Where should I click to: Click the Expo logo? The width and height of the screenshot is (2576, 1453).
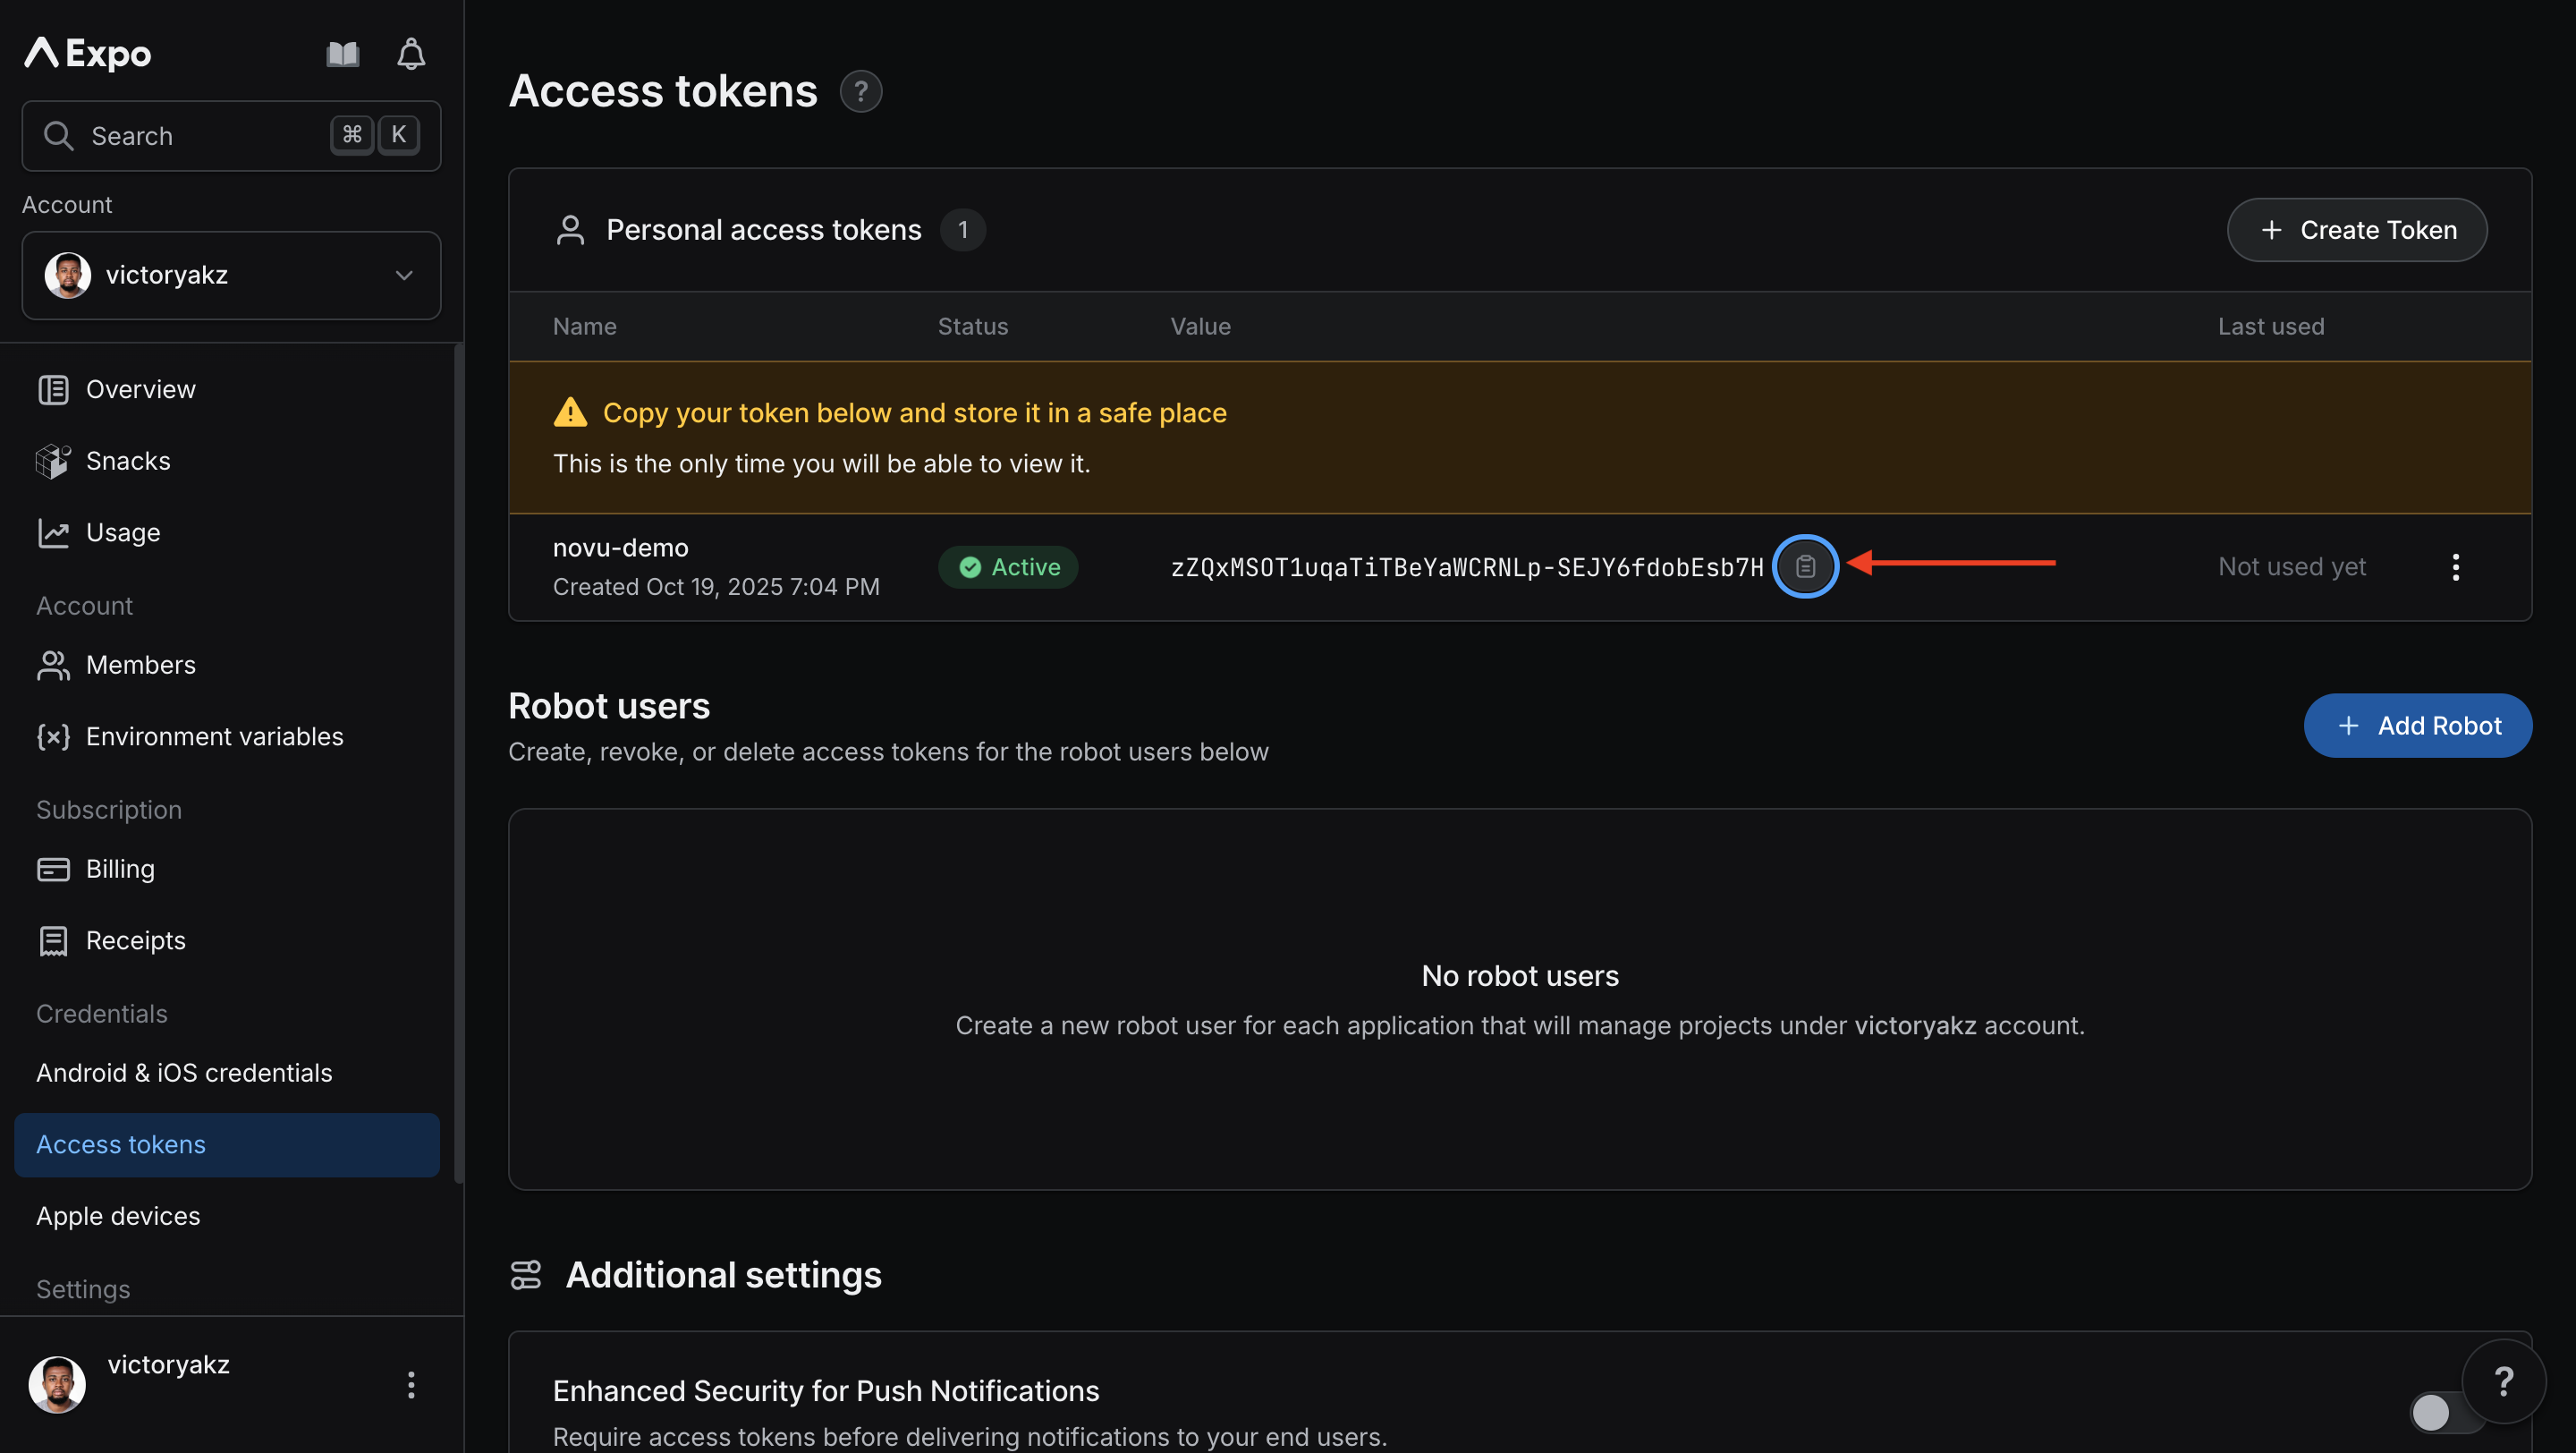click(x=86, y=54)
